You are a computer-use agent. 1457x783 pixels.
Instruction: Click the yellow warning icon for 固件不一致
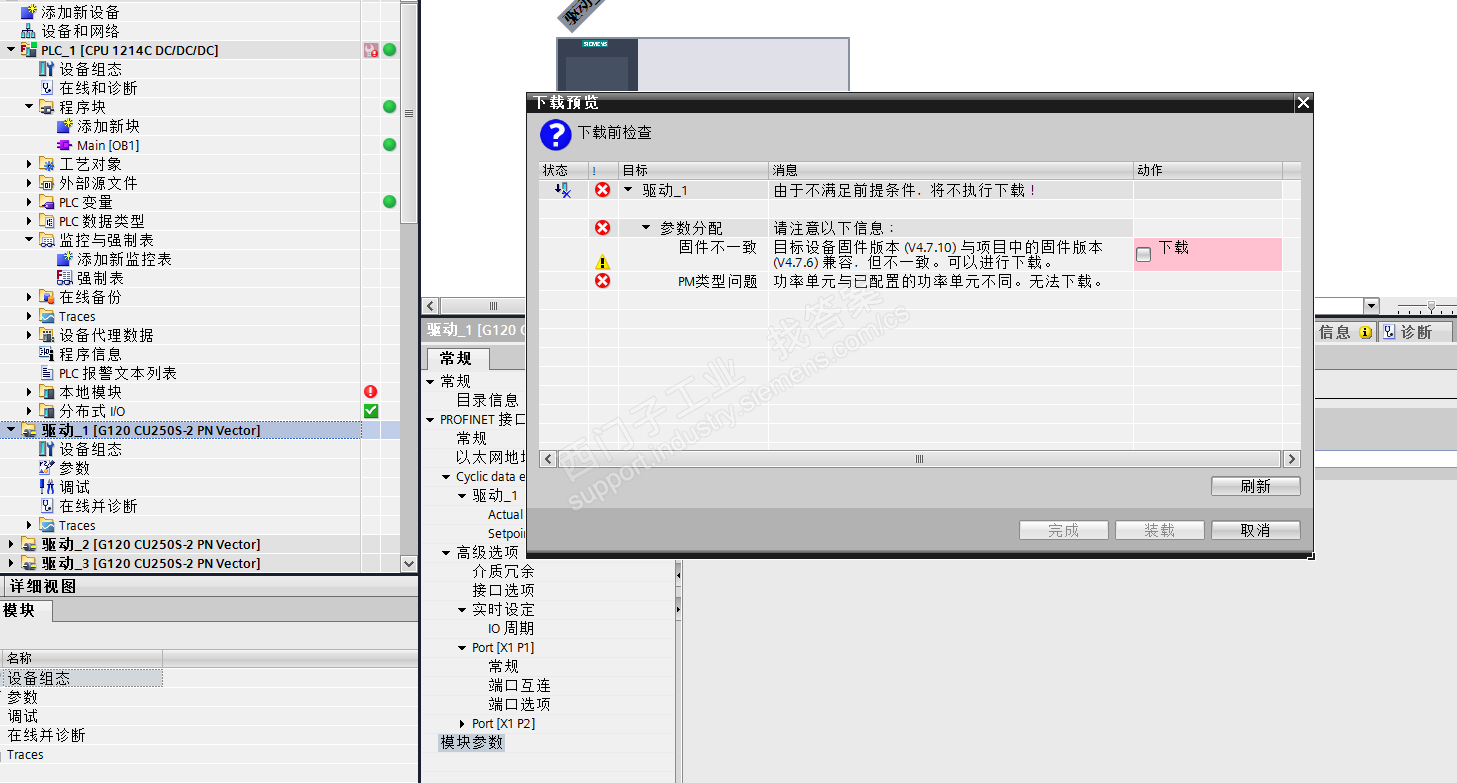tap(602, 263)
